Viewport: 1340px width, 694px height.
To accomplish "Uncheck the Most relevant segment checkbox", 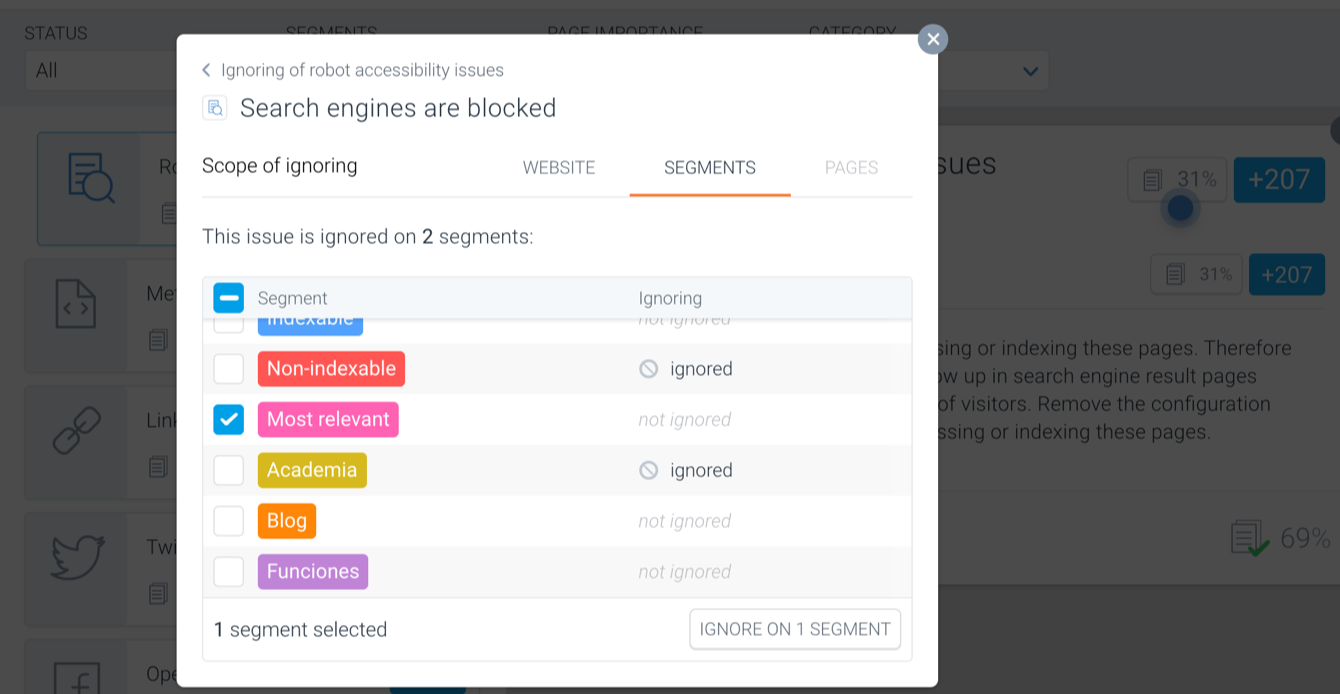I will (229, 420).
